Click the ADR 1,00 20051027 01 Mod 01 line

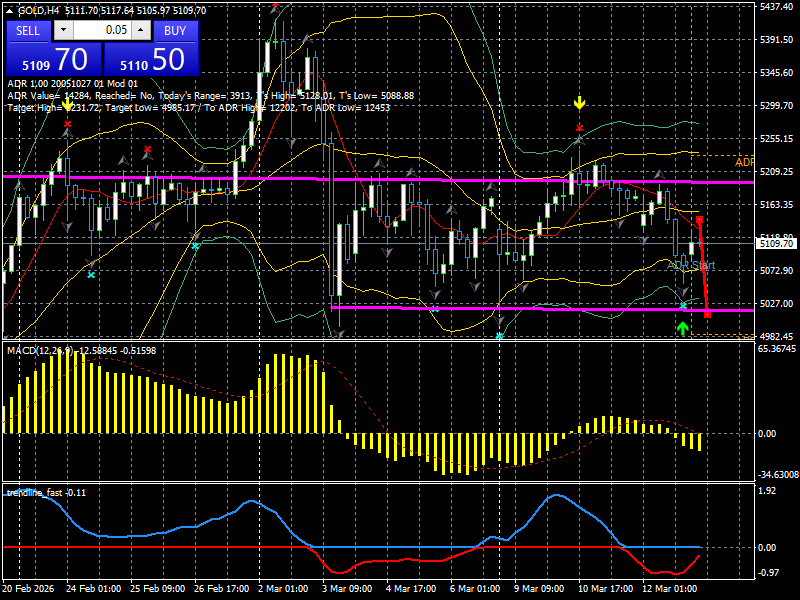tap(72, 84)
